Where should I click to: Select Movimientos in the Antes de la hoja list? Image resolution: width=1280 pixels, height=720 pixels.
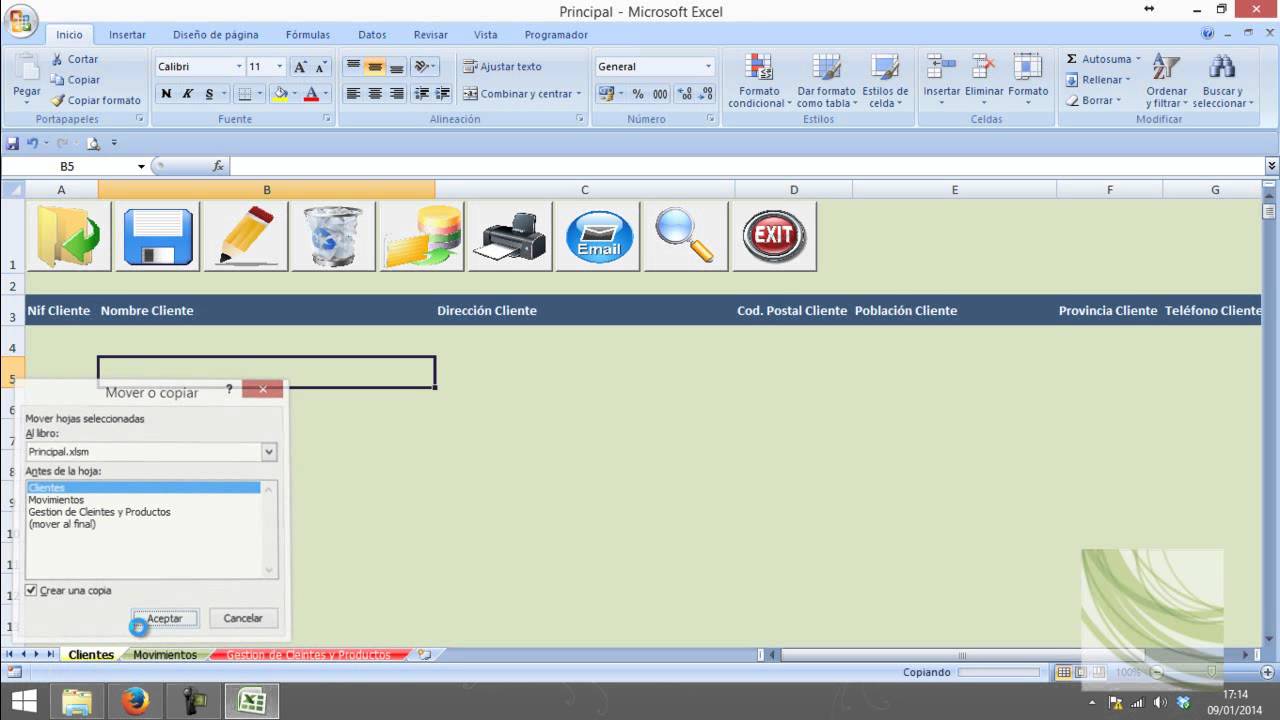(143, 500)
